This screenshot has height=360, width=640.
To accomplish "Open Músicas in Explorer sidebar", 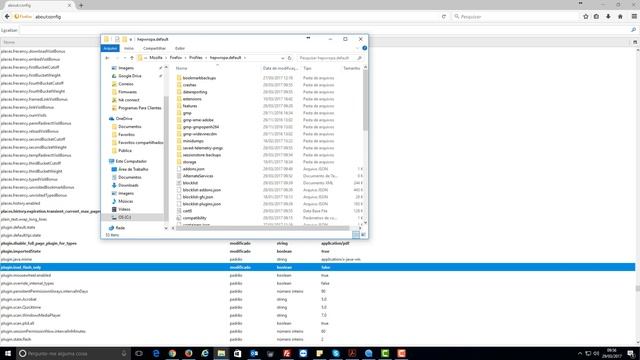I will (x=125, y=201).
